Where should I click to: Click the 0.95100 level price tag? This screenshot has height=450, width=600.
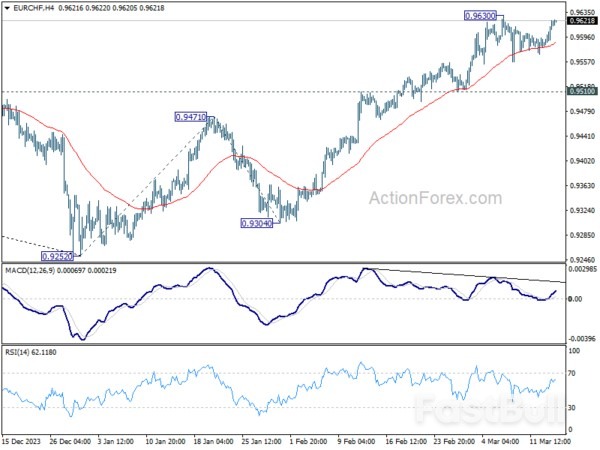[x=582, y=91]
